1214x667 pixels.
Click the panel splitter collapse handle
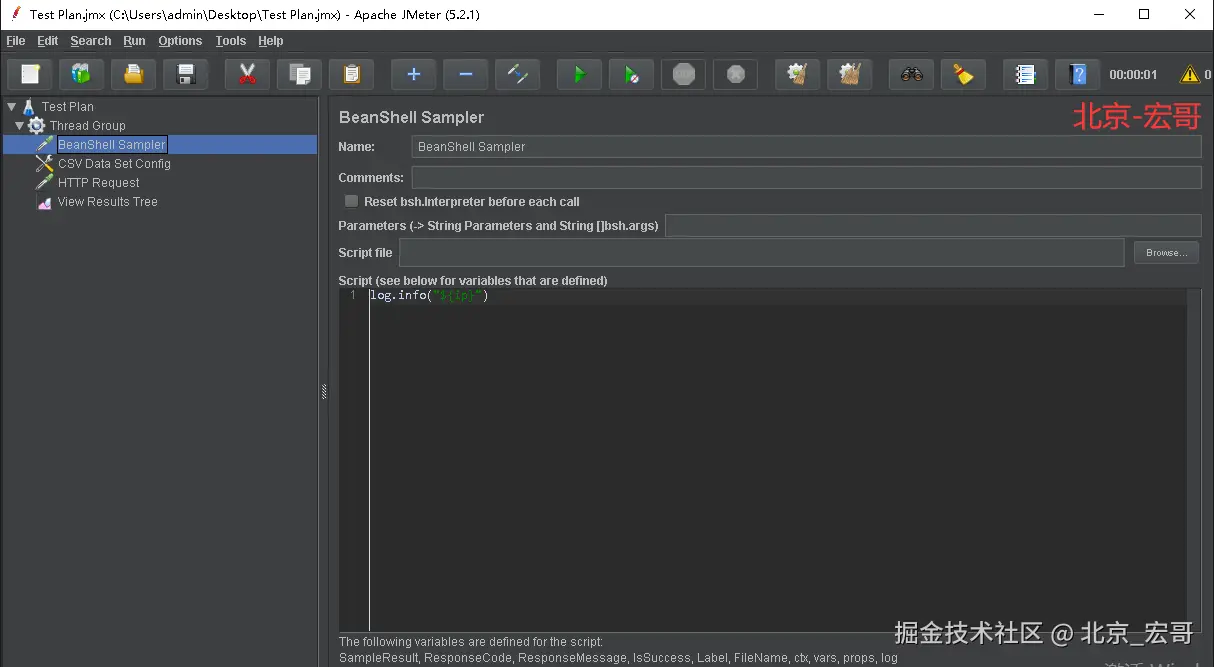[324, 392]
